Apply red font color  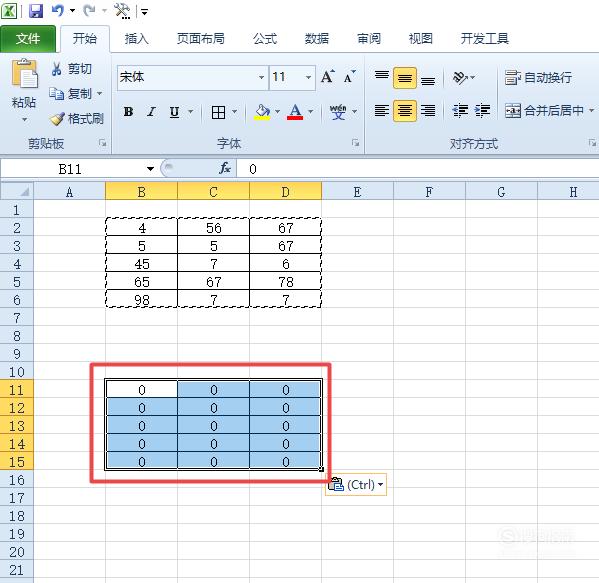(x=295, y=112)
